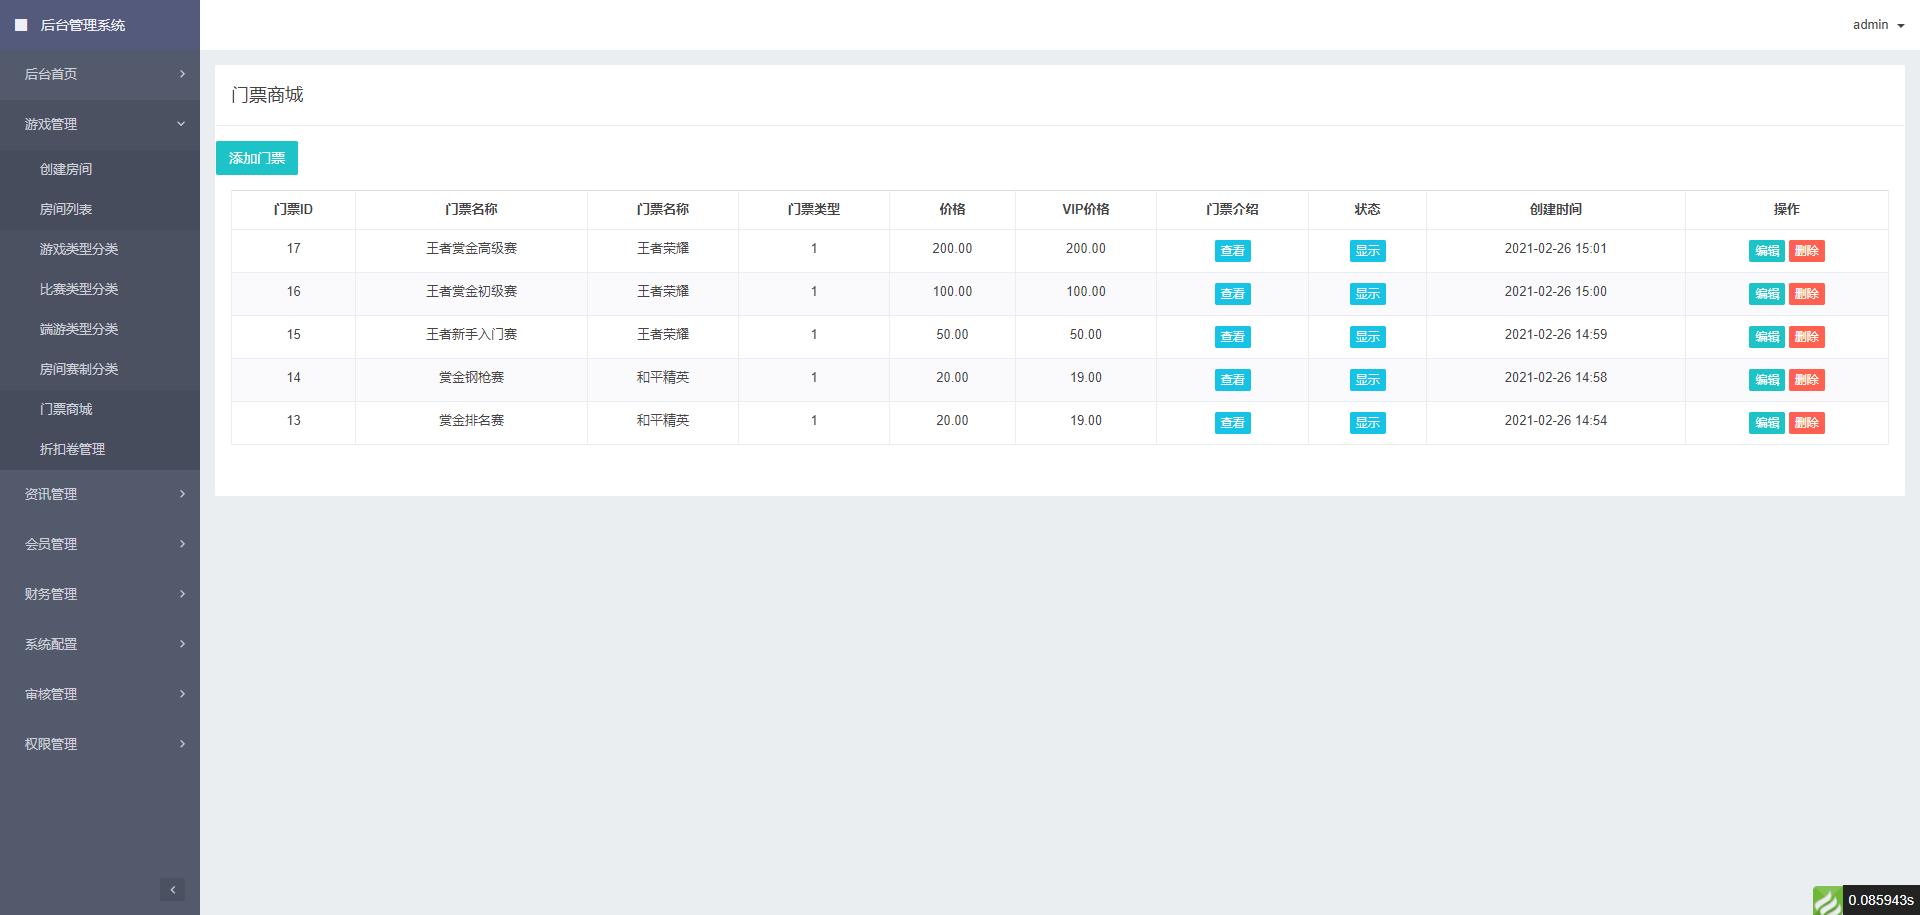1920x915 pixels.
Task: Edit ticket 14 赏金钢枪赛
Action: coord(1767,380)
